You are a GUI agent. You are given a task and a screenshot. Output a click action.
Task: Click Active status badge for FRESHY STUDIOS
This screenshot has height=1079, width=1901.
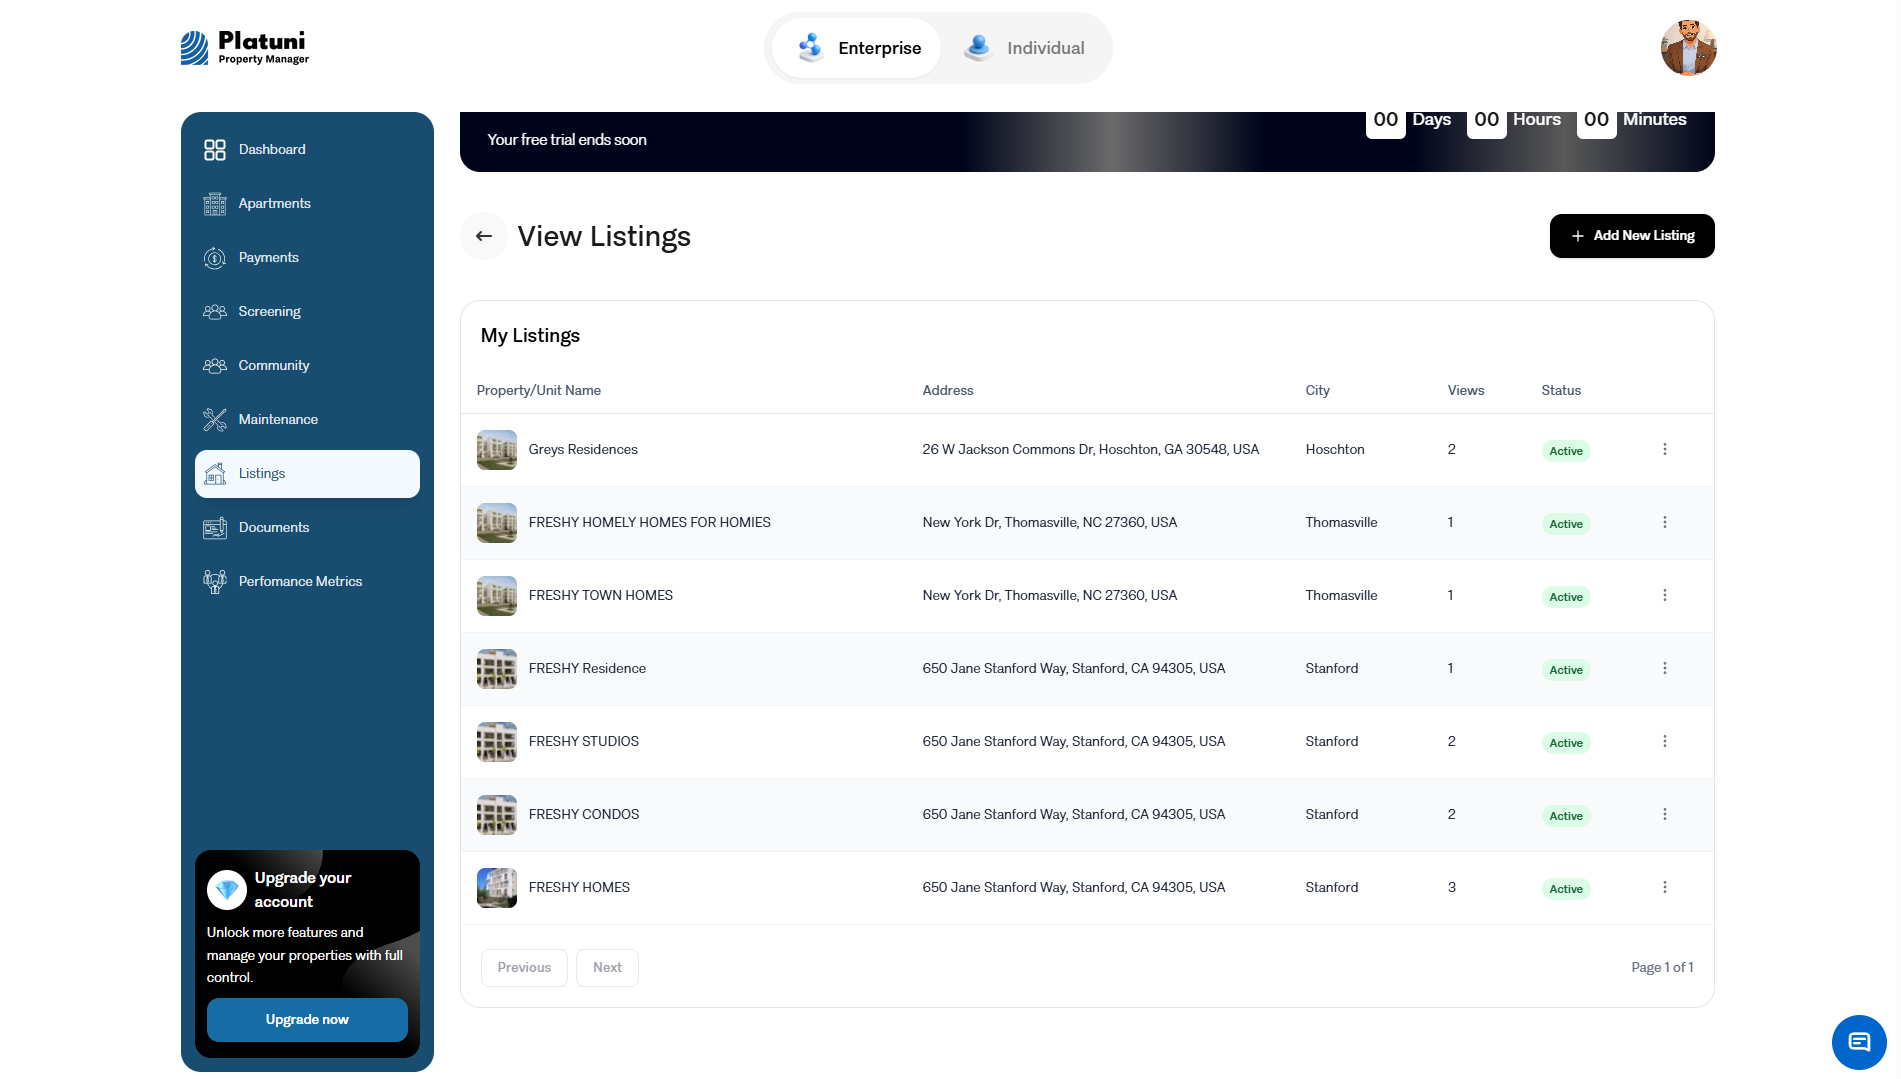(x=1566, y=743)
